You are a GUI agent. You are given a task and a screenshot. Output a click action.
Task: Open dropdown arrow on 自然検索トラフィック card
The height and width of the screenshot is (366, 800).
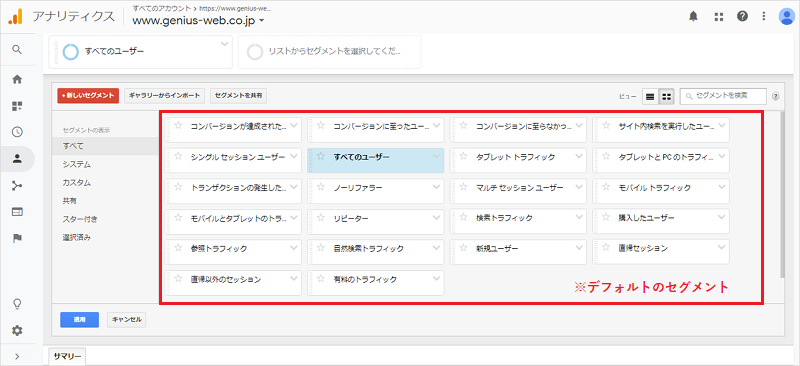click(x=436, y=248)
